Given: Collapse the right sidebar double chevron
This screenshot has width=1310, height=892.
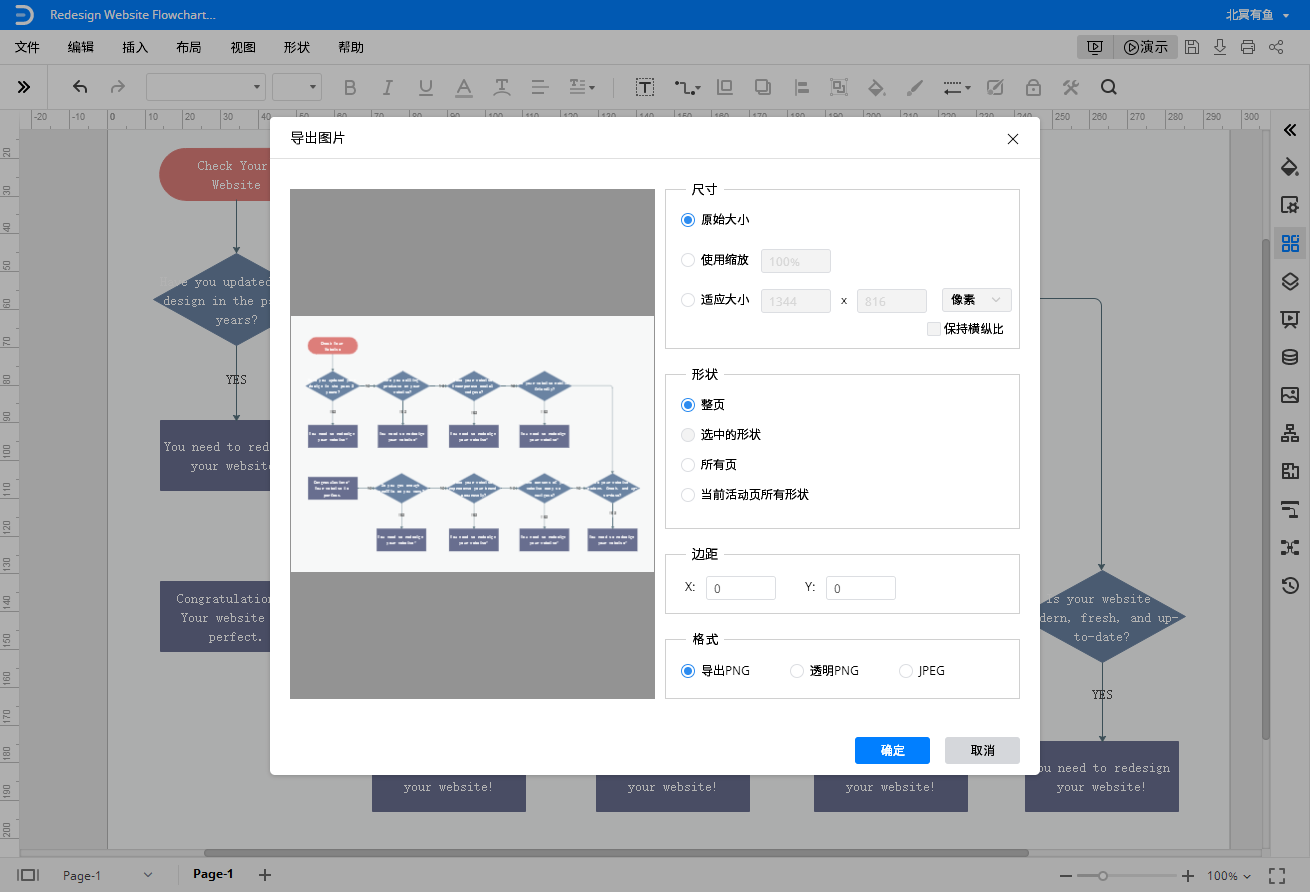Looking at the screenshot, I should (x=1290, y=129).
